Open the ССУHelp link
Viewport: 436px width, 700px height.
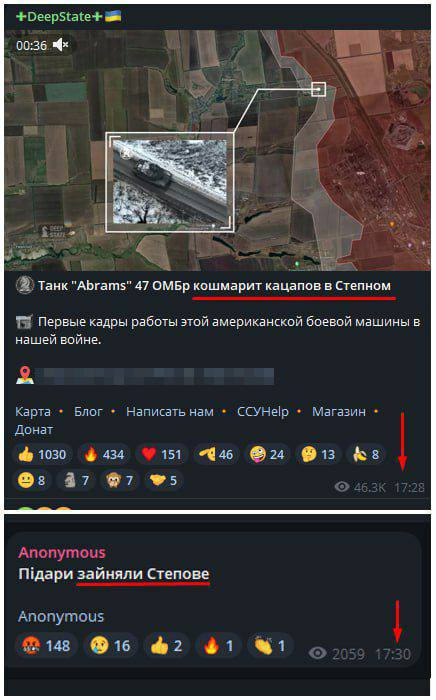pyautogui.click(x=263, y=412)
